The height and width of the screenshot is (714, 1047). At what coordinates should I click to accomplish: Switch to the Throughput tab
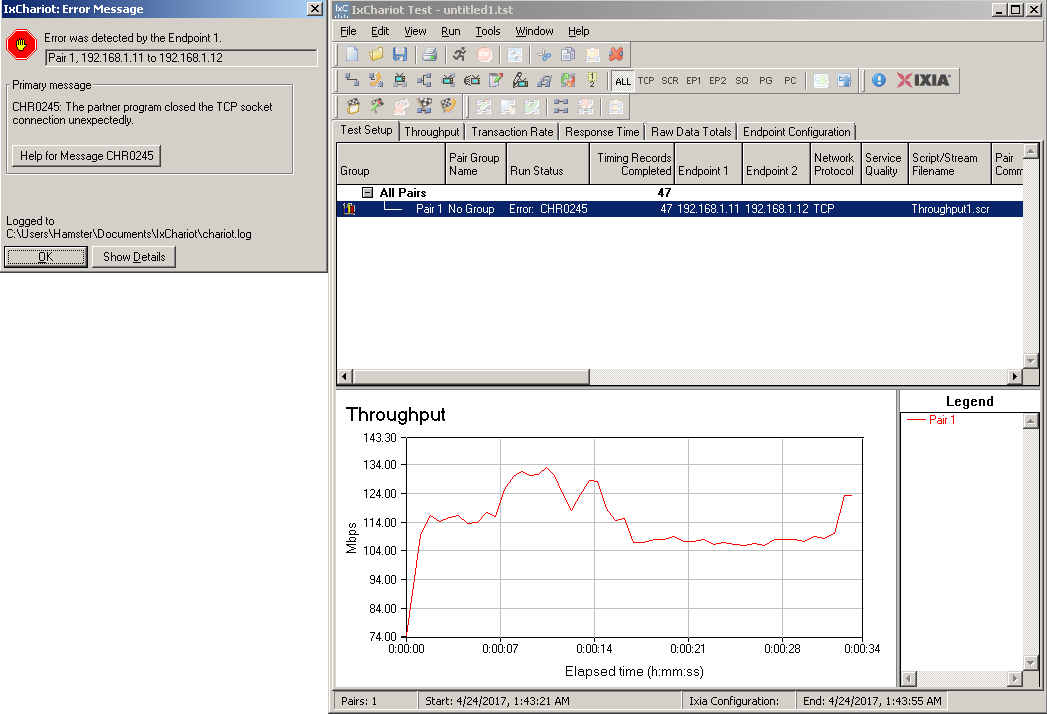432,132
